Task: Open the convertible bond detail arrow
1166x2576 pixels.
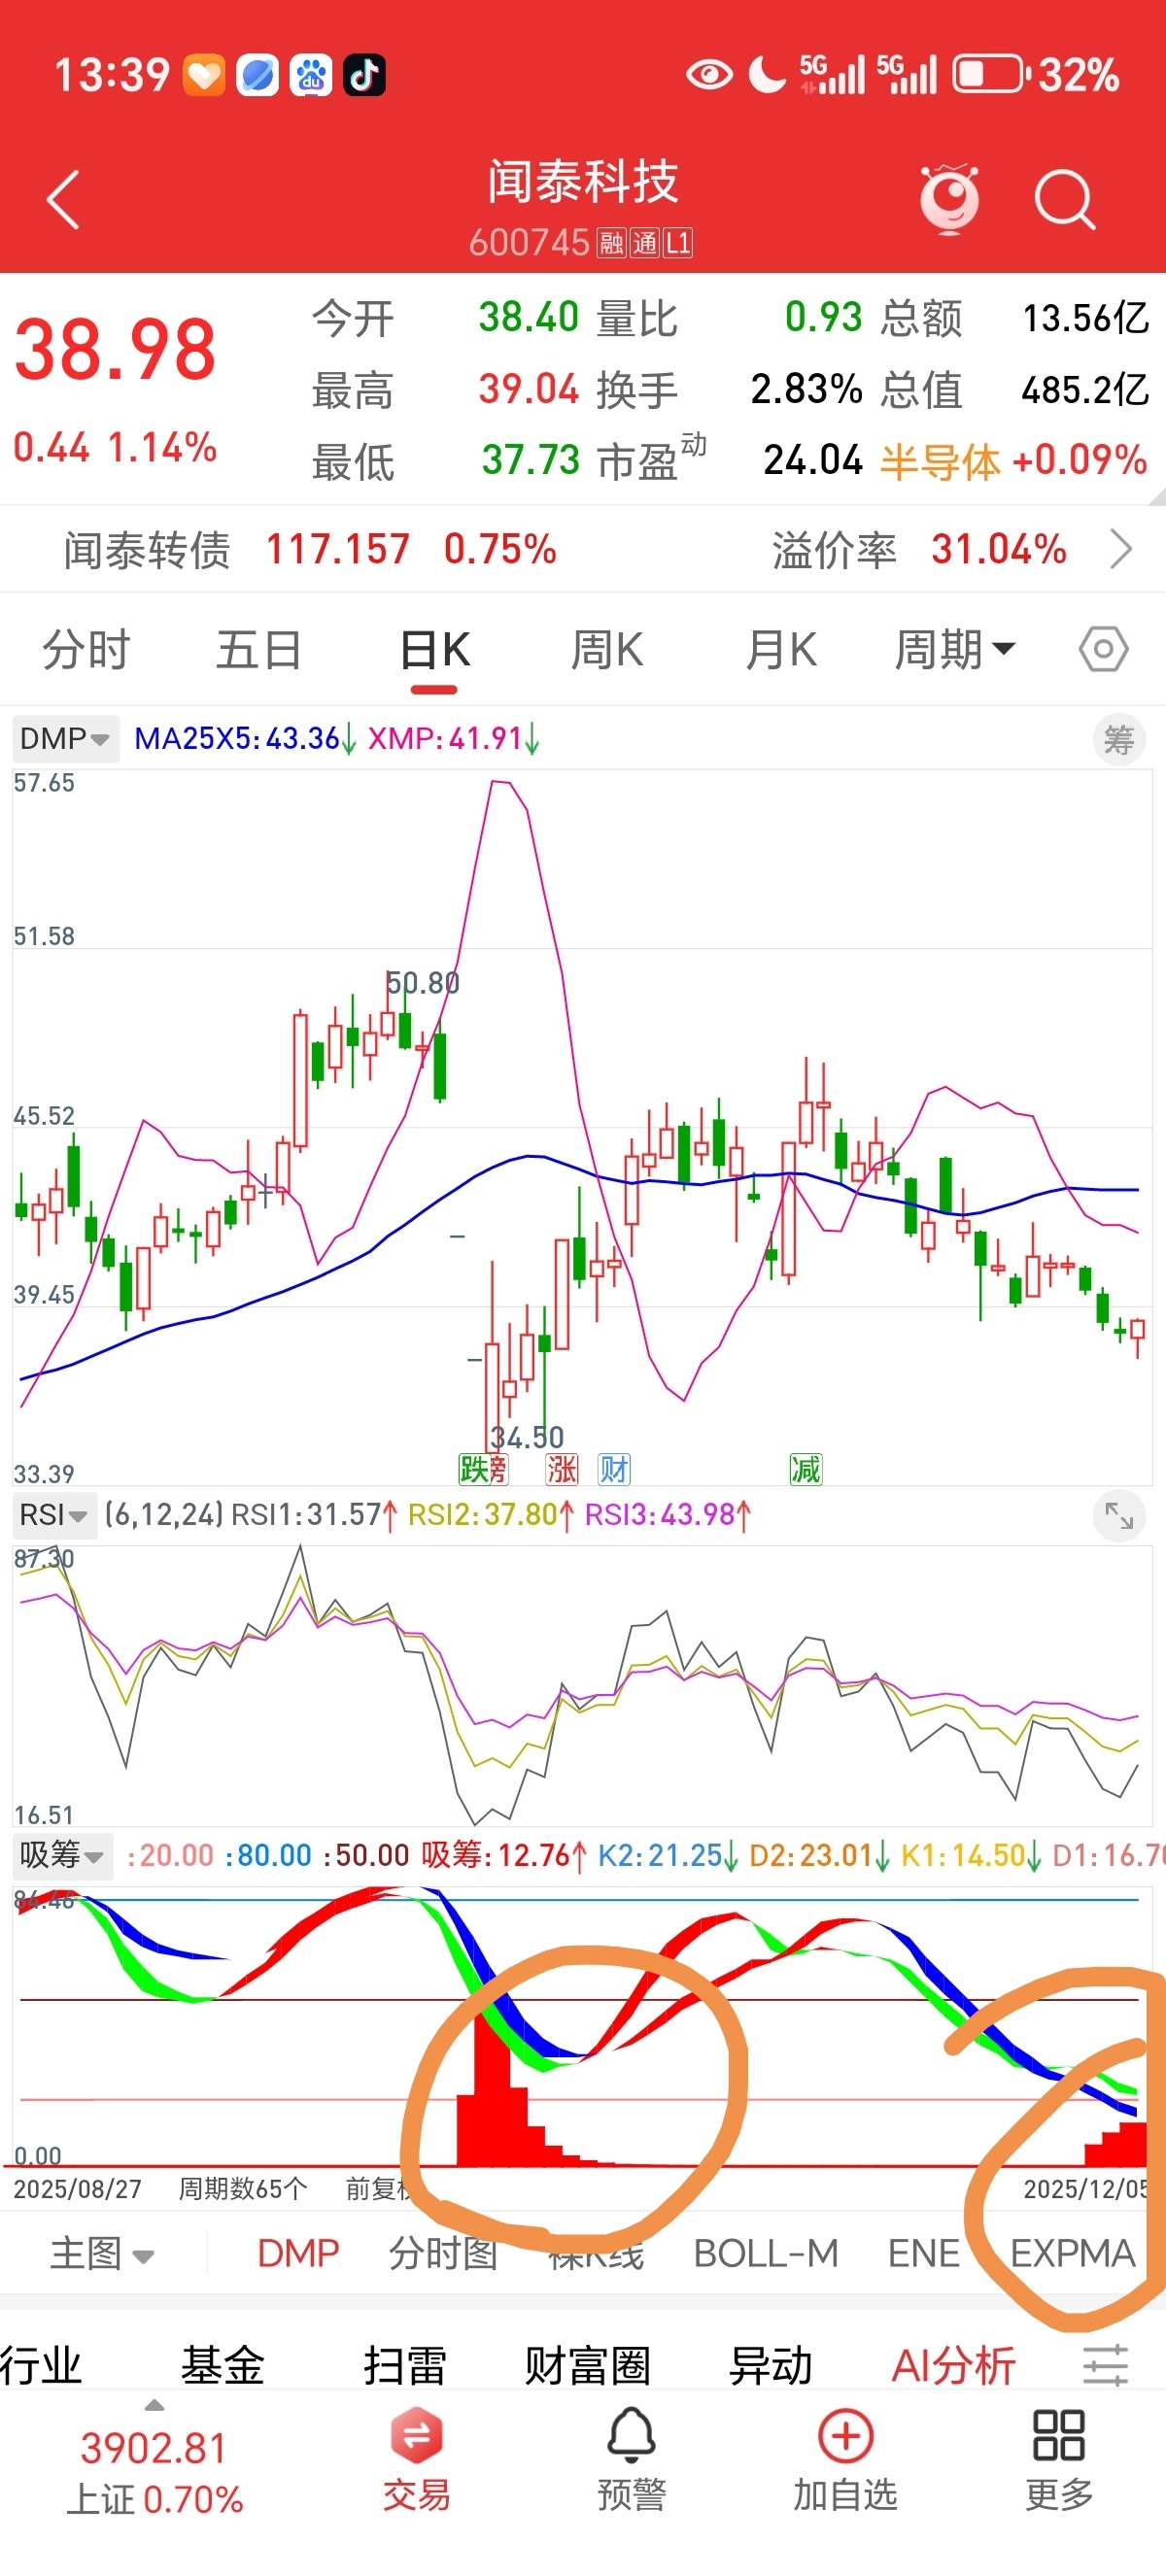Action: point(1121,549)
